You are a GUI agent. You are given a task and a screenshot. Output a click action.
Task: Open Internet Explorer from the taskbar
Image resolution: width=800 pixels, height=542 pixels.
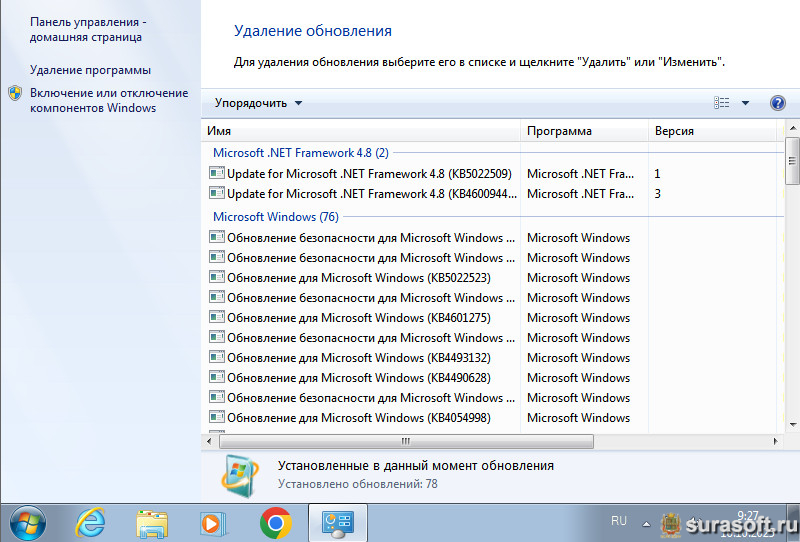(x=91, y=522)
